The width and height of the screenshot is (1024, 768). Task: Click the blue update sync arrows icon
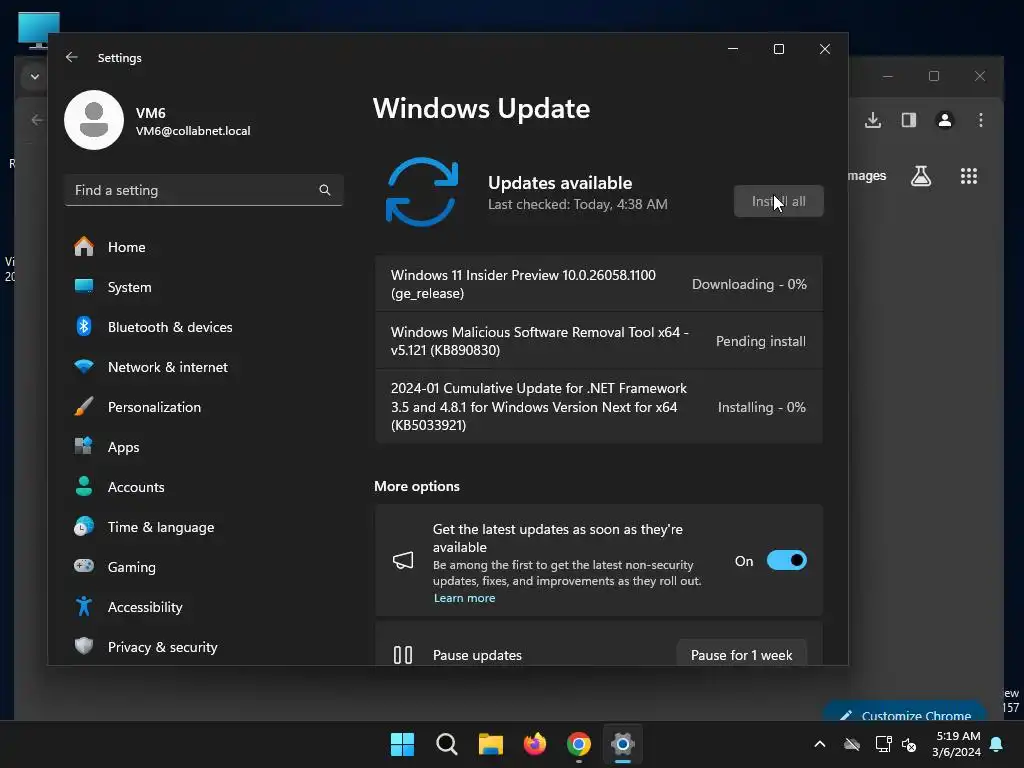(x=422, y=192)
